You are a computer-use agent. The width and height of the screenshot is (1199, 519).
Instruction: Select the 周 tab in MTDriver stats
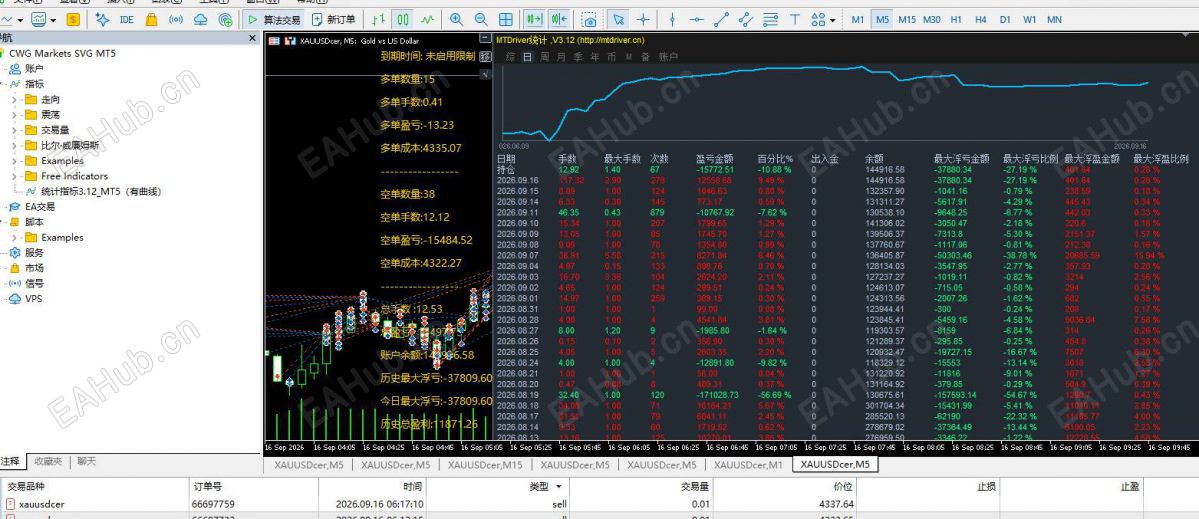(544, 57)
